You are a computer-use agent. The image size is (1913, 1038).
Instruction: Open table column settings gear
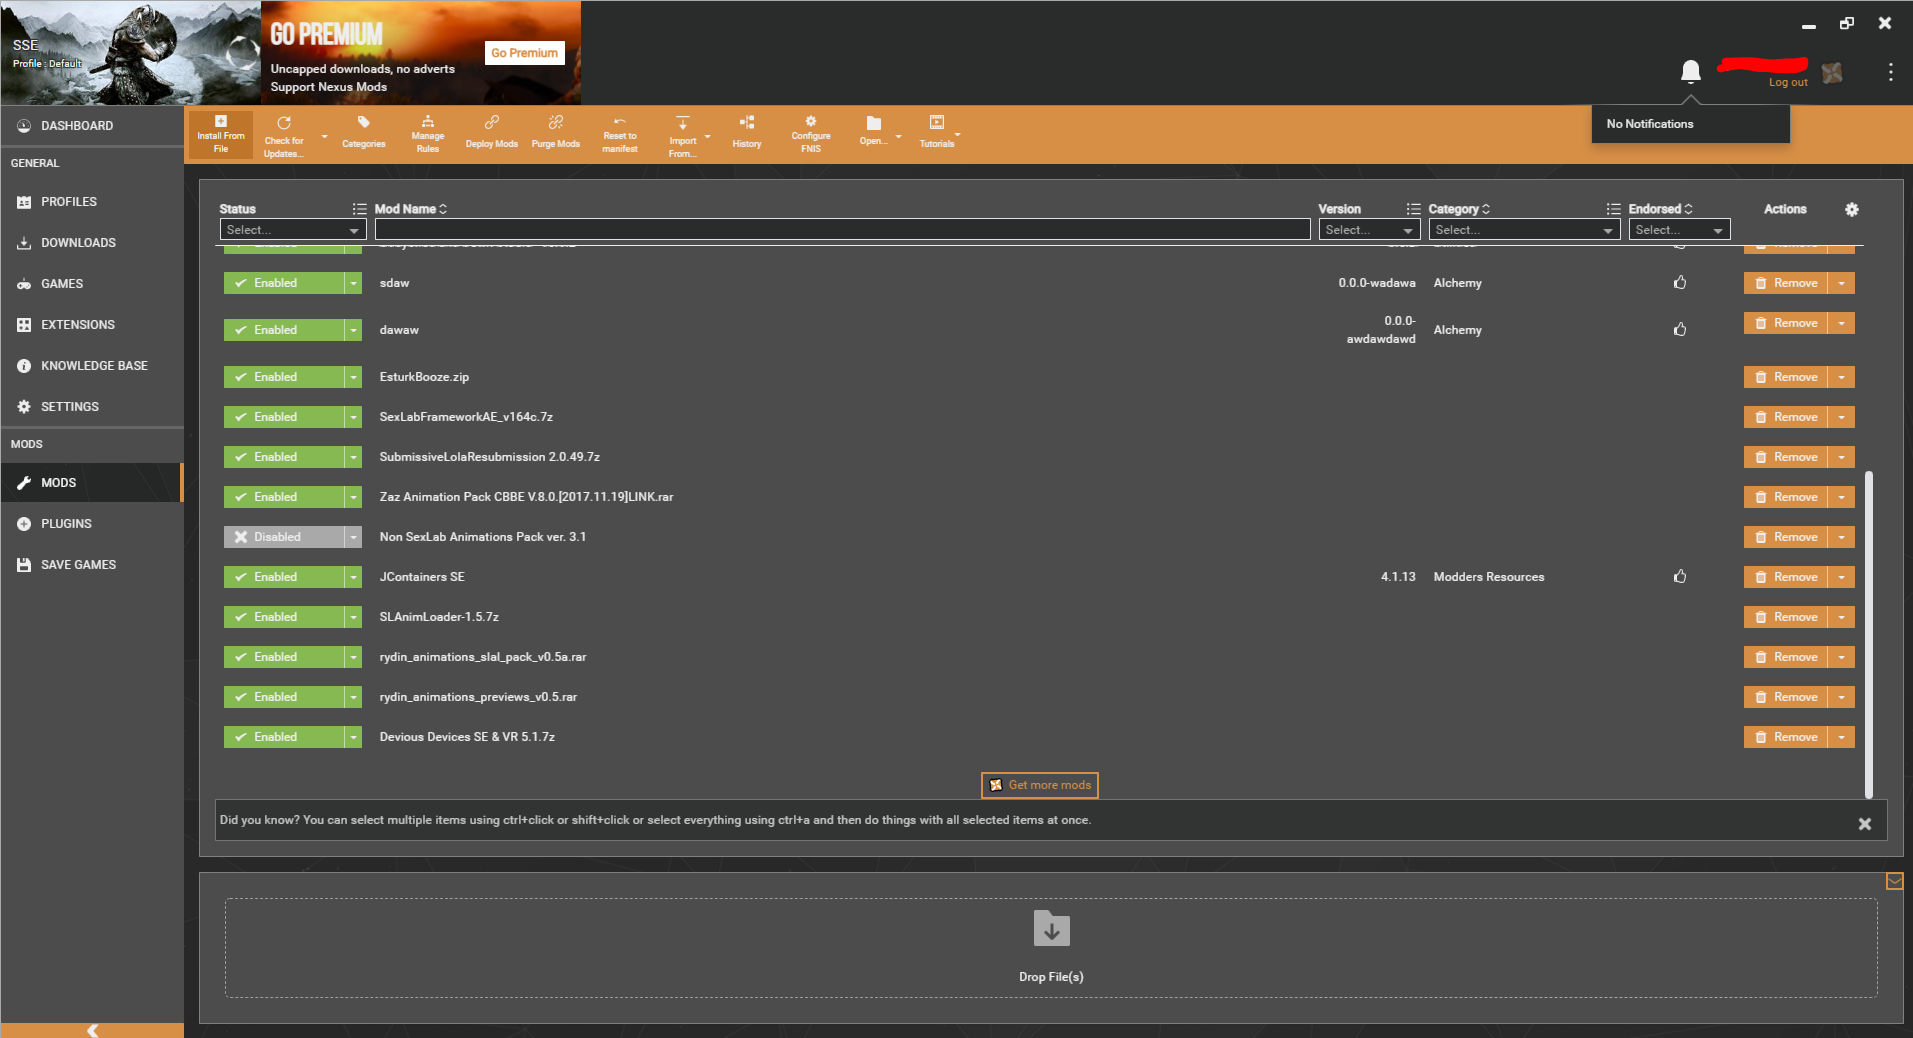tap(1851, 209)
